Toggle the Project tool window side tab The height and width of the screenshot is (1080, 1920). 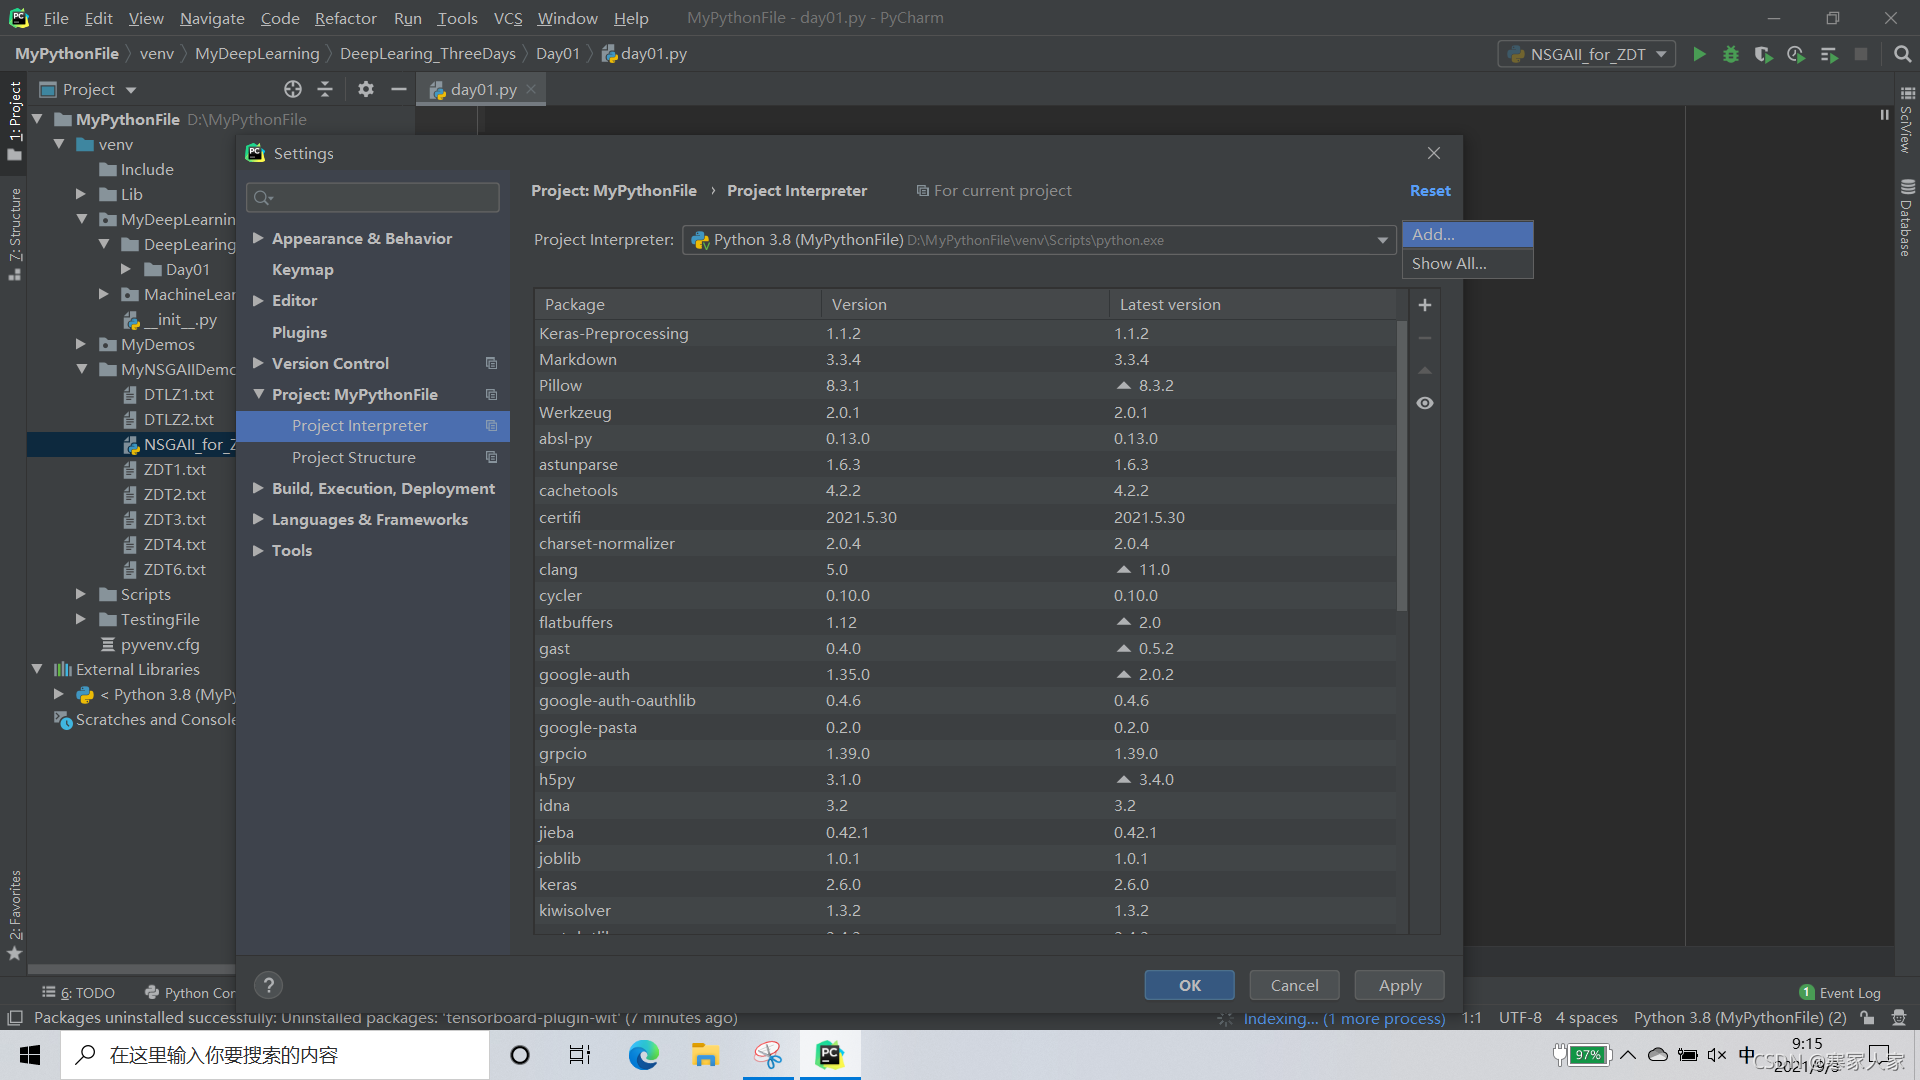(14, 120)
